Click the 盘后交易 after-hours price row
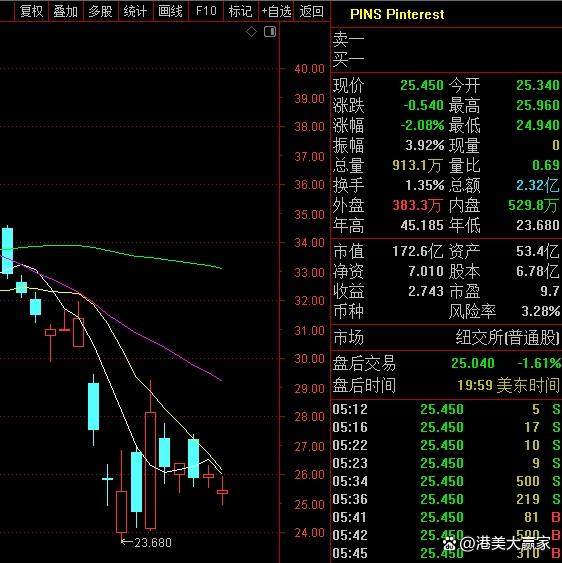The height and width of the screenshot is (563, 562). [446, 363]
